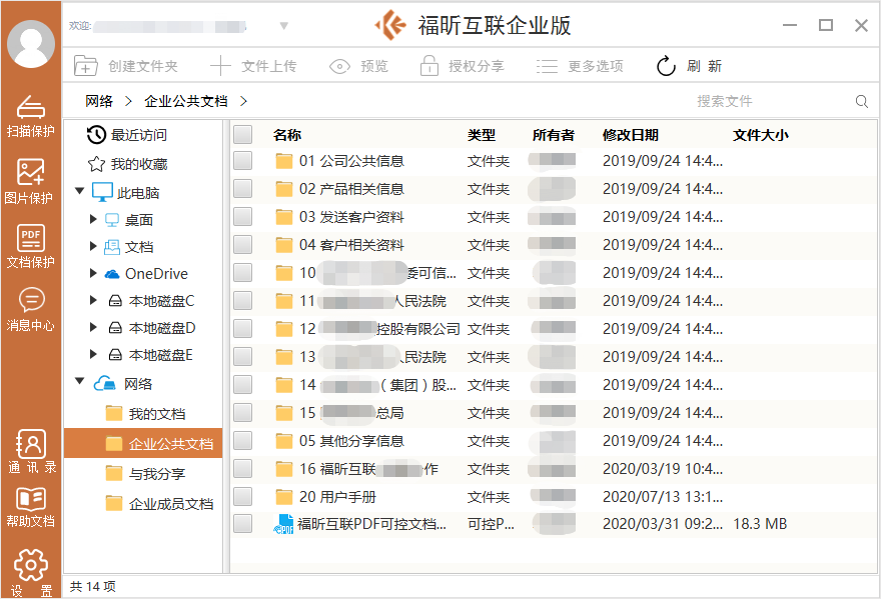The image size is (881, 599).
Task: Open 扫描保护 scan protection in sidebar
Action: 30,116
